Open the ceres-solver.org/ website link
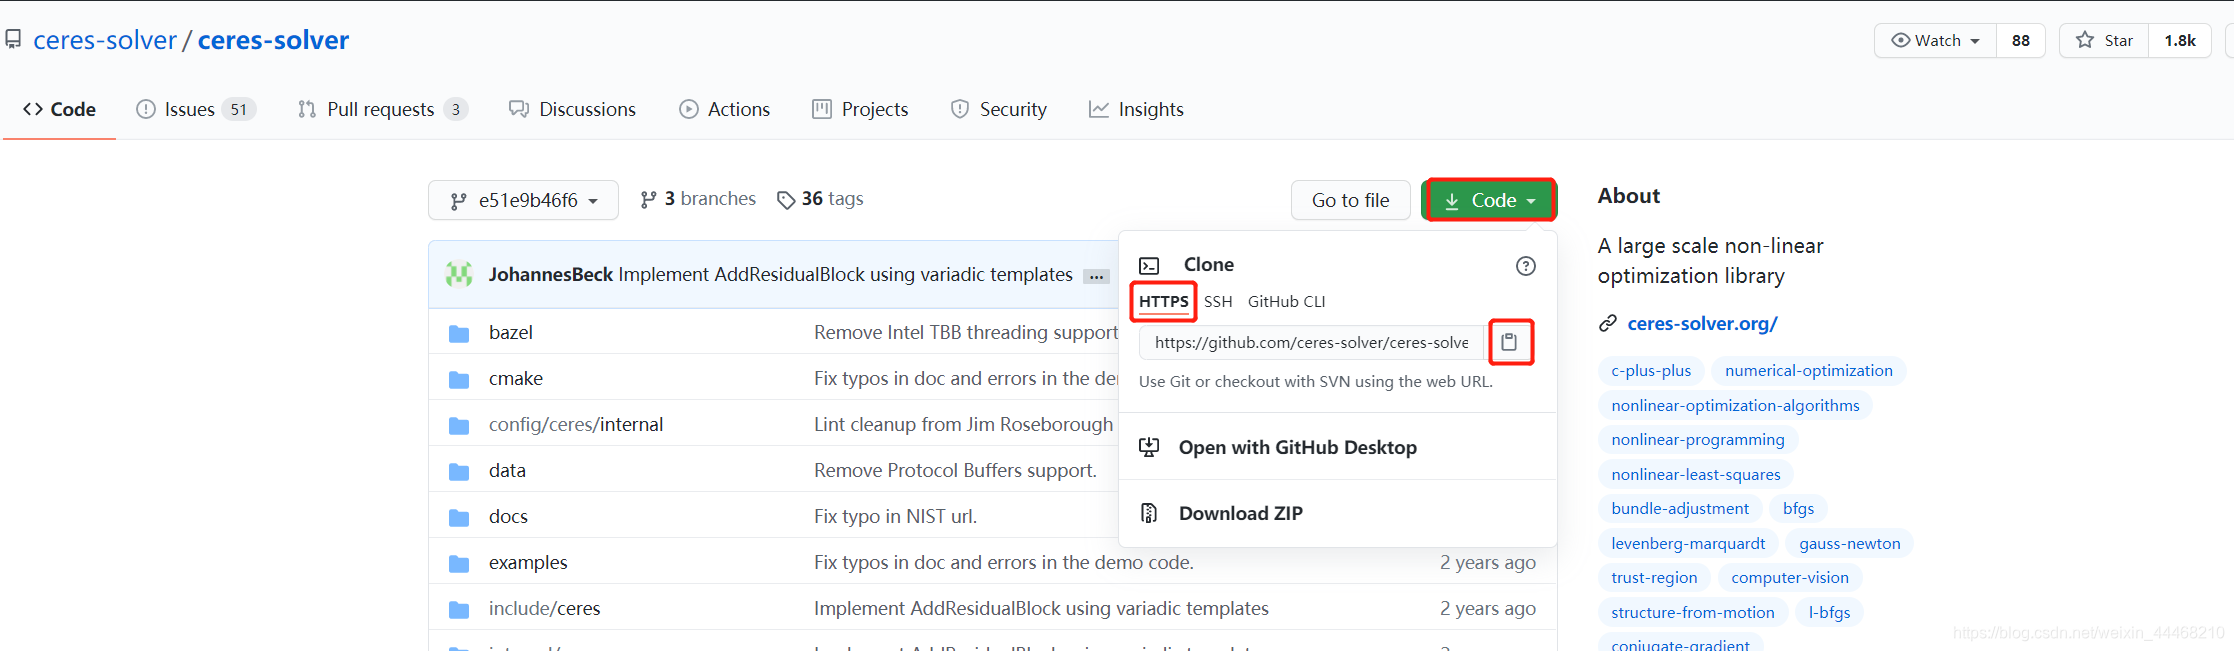The image size is (2234, 651). 1702,323
